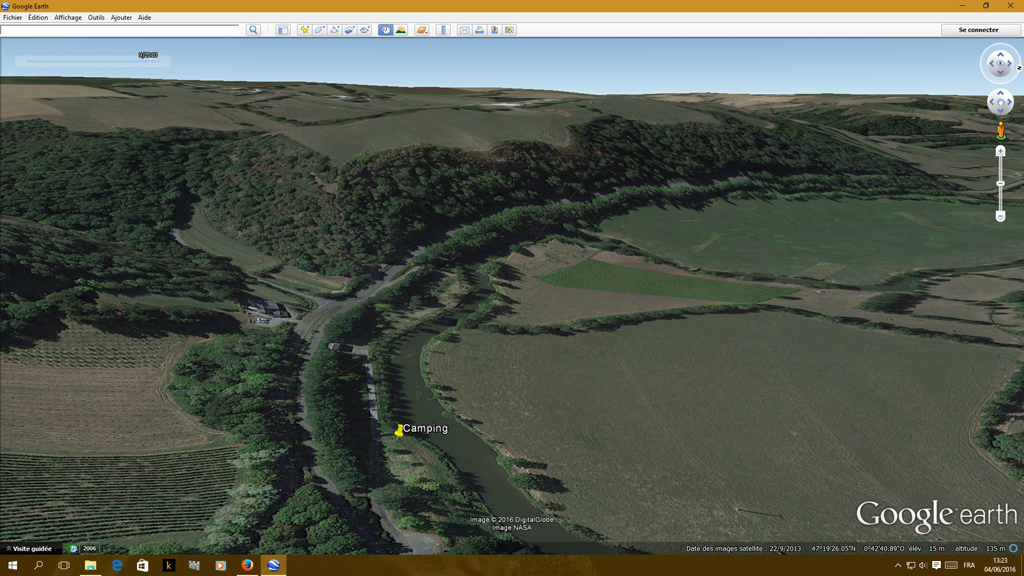Open the planet switcher dropdown
The width and height of the screenshot is (1024, 576).
tap(422, 30)
